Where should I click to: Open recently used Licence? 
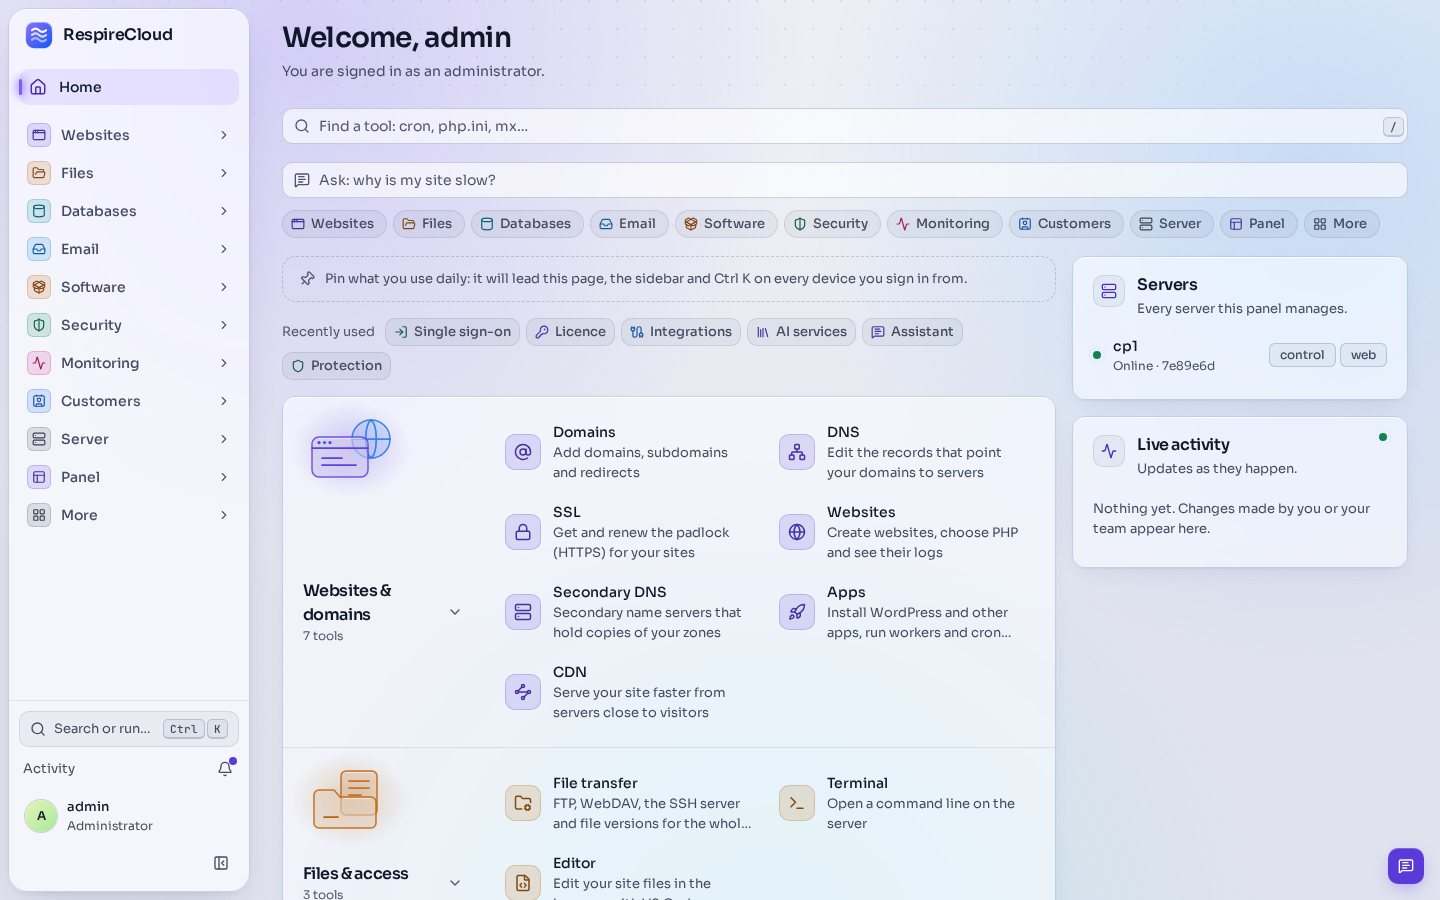[x=570, y=332]
